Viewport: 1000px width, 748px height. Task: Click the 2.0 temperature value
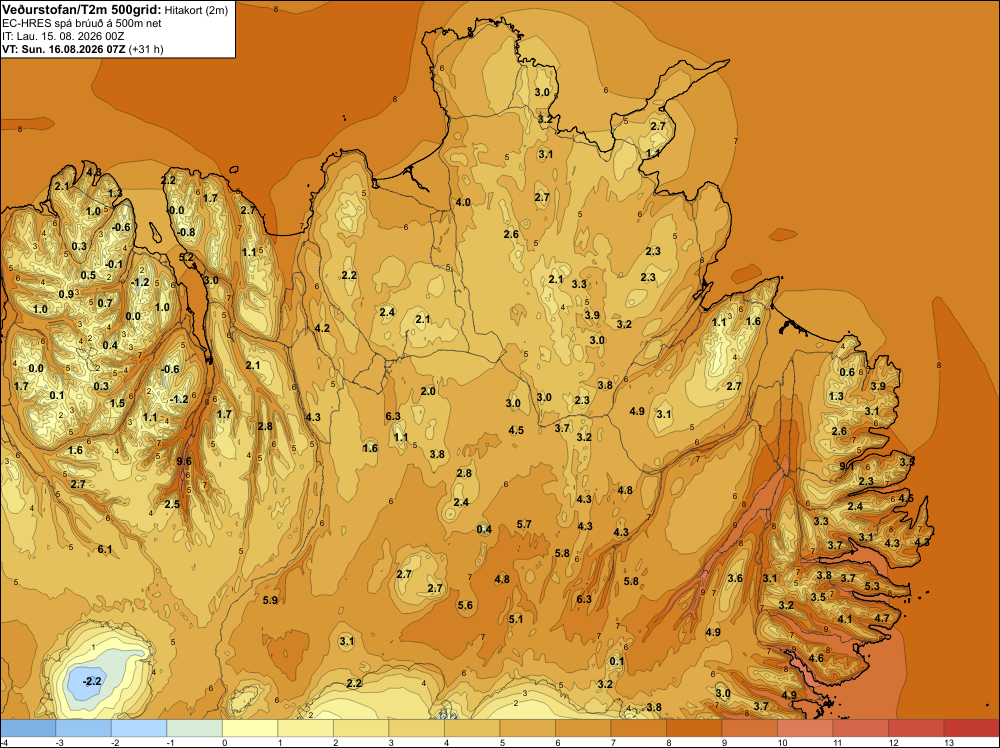pyautogui.click(x=428, y=391)
